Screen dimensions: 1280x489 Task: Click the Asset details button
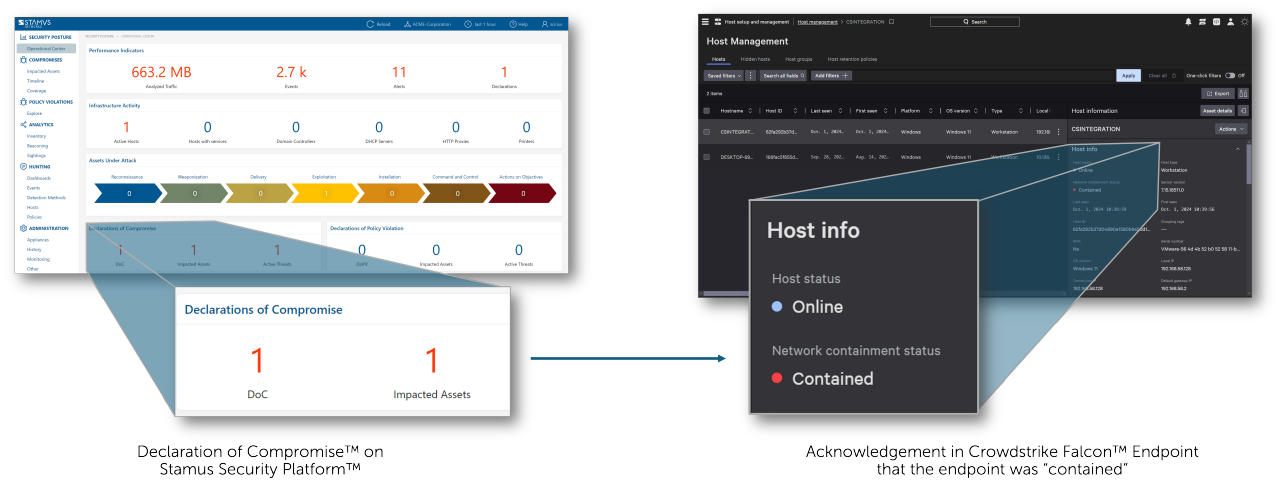point(1217,111)
